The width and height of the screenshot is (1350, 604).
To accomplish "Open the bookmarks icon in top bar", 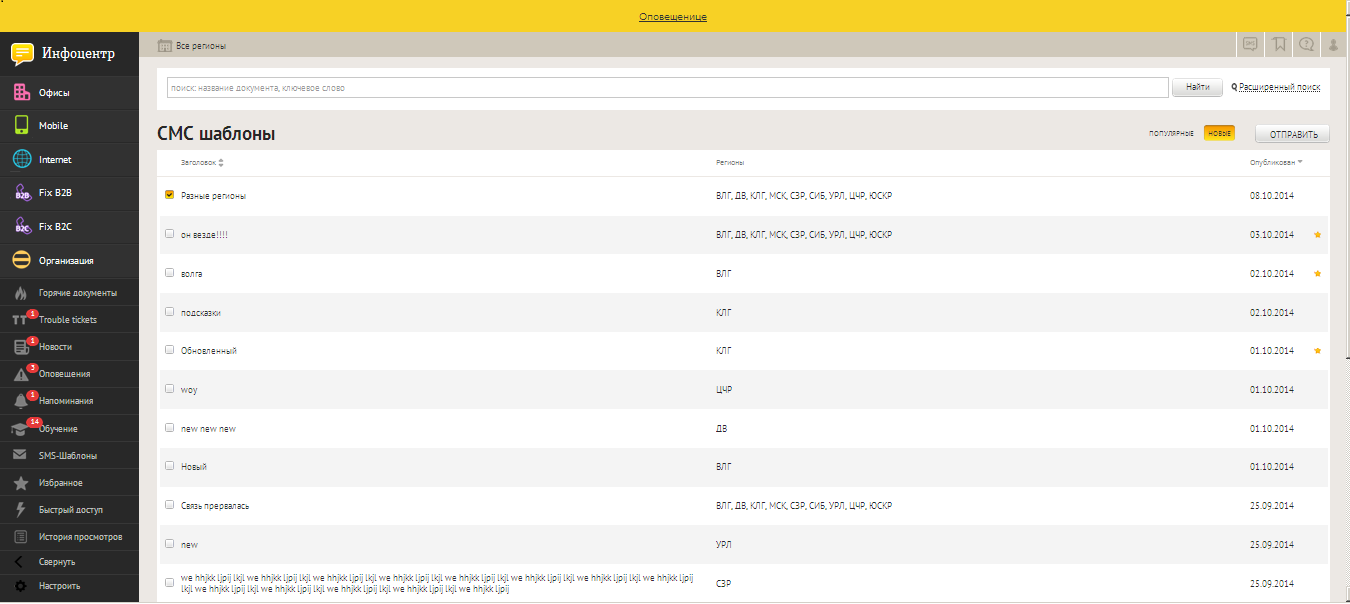I will (x=1279, y=44).
